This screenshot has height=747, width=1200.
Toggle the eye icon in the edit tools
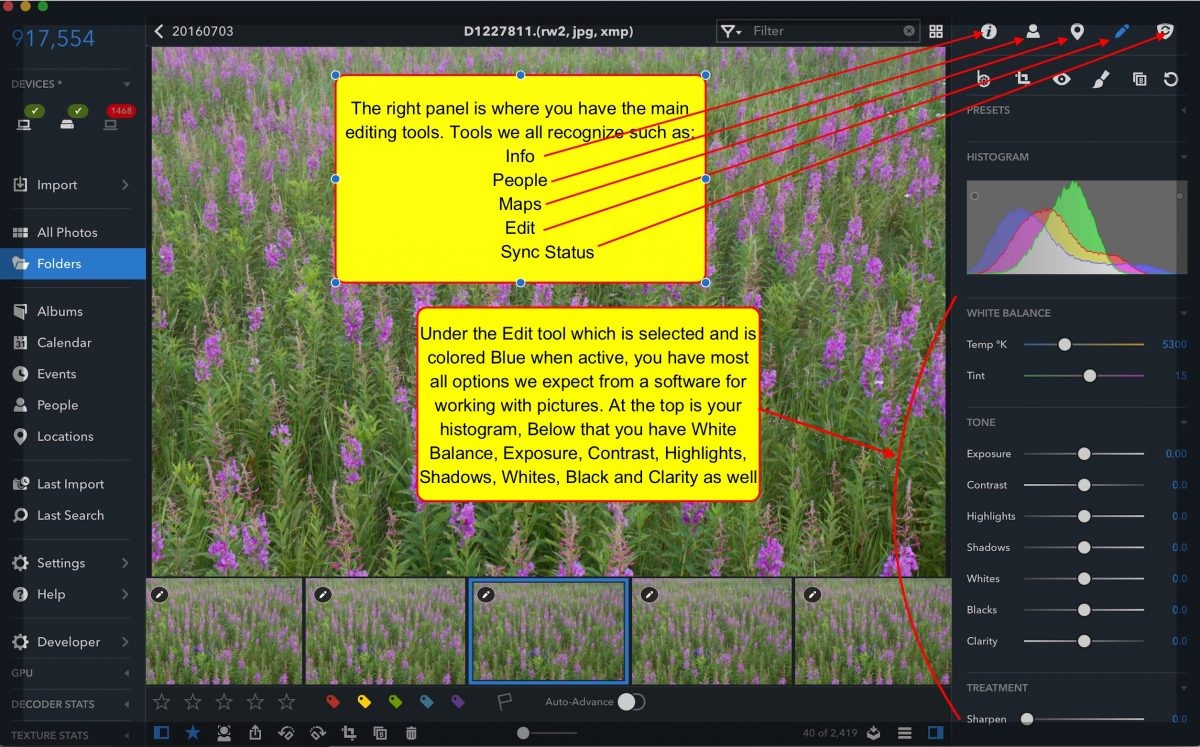(1061, 78)
